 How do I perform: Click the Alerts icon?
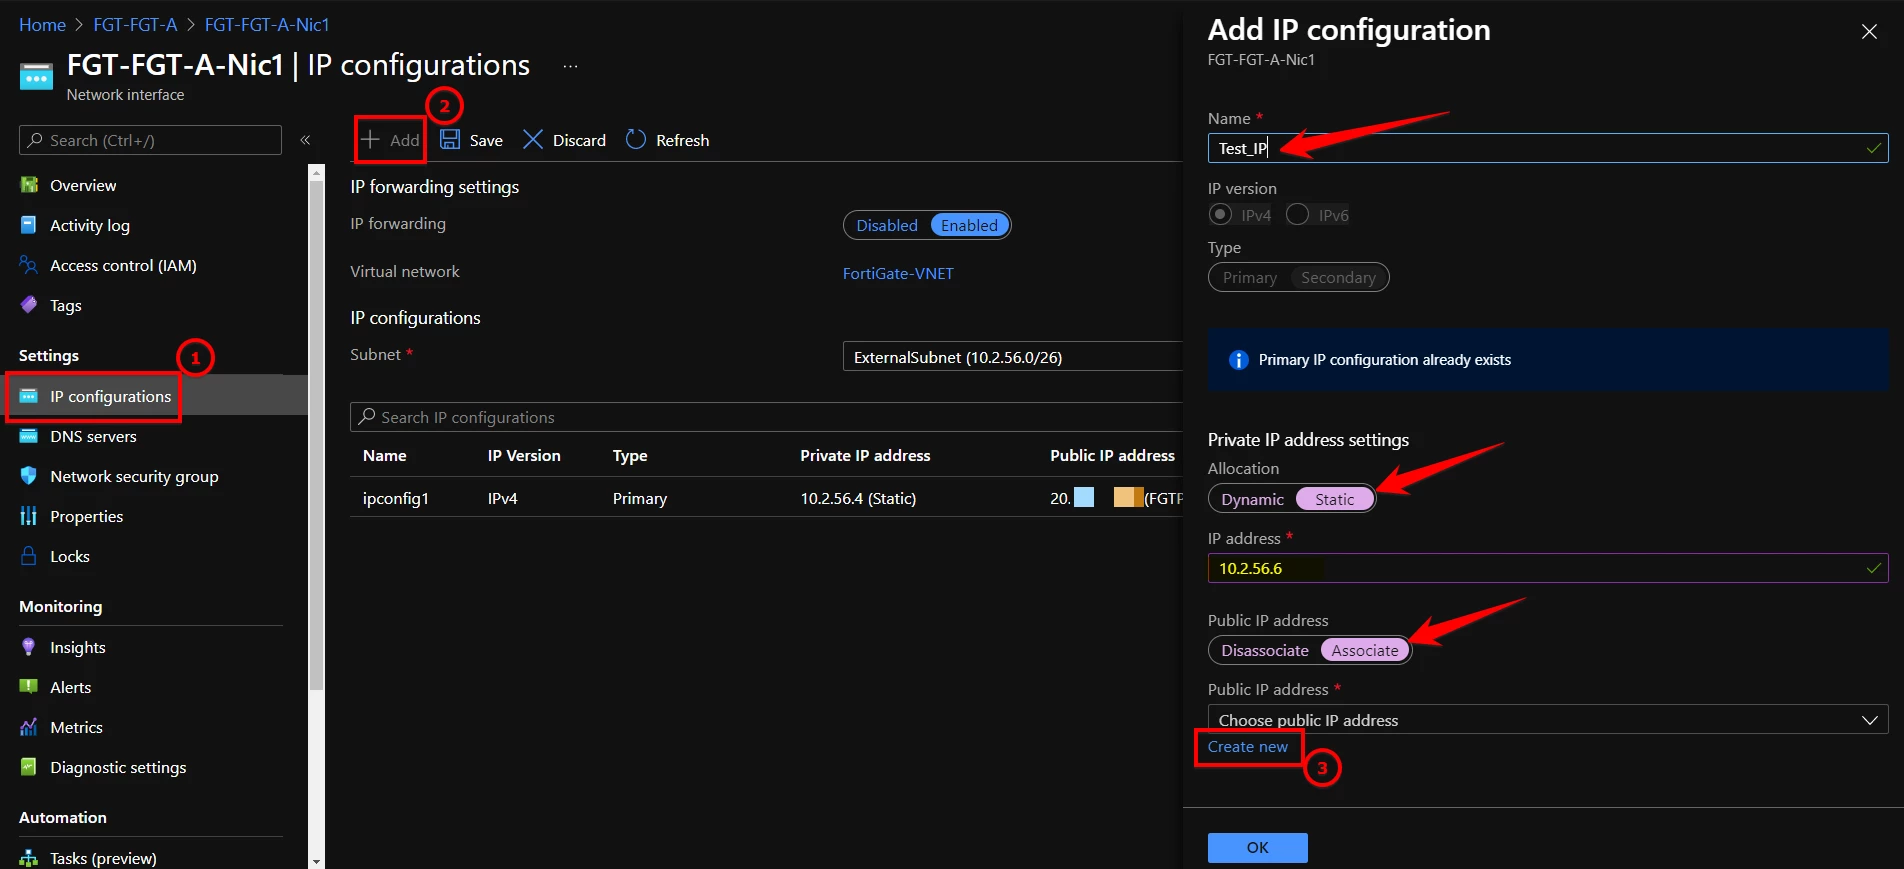click(29, 687)
